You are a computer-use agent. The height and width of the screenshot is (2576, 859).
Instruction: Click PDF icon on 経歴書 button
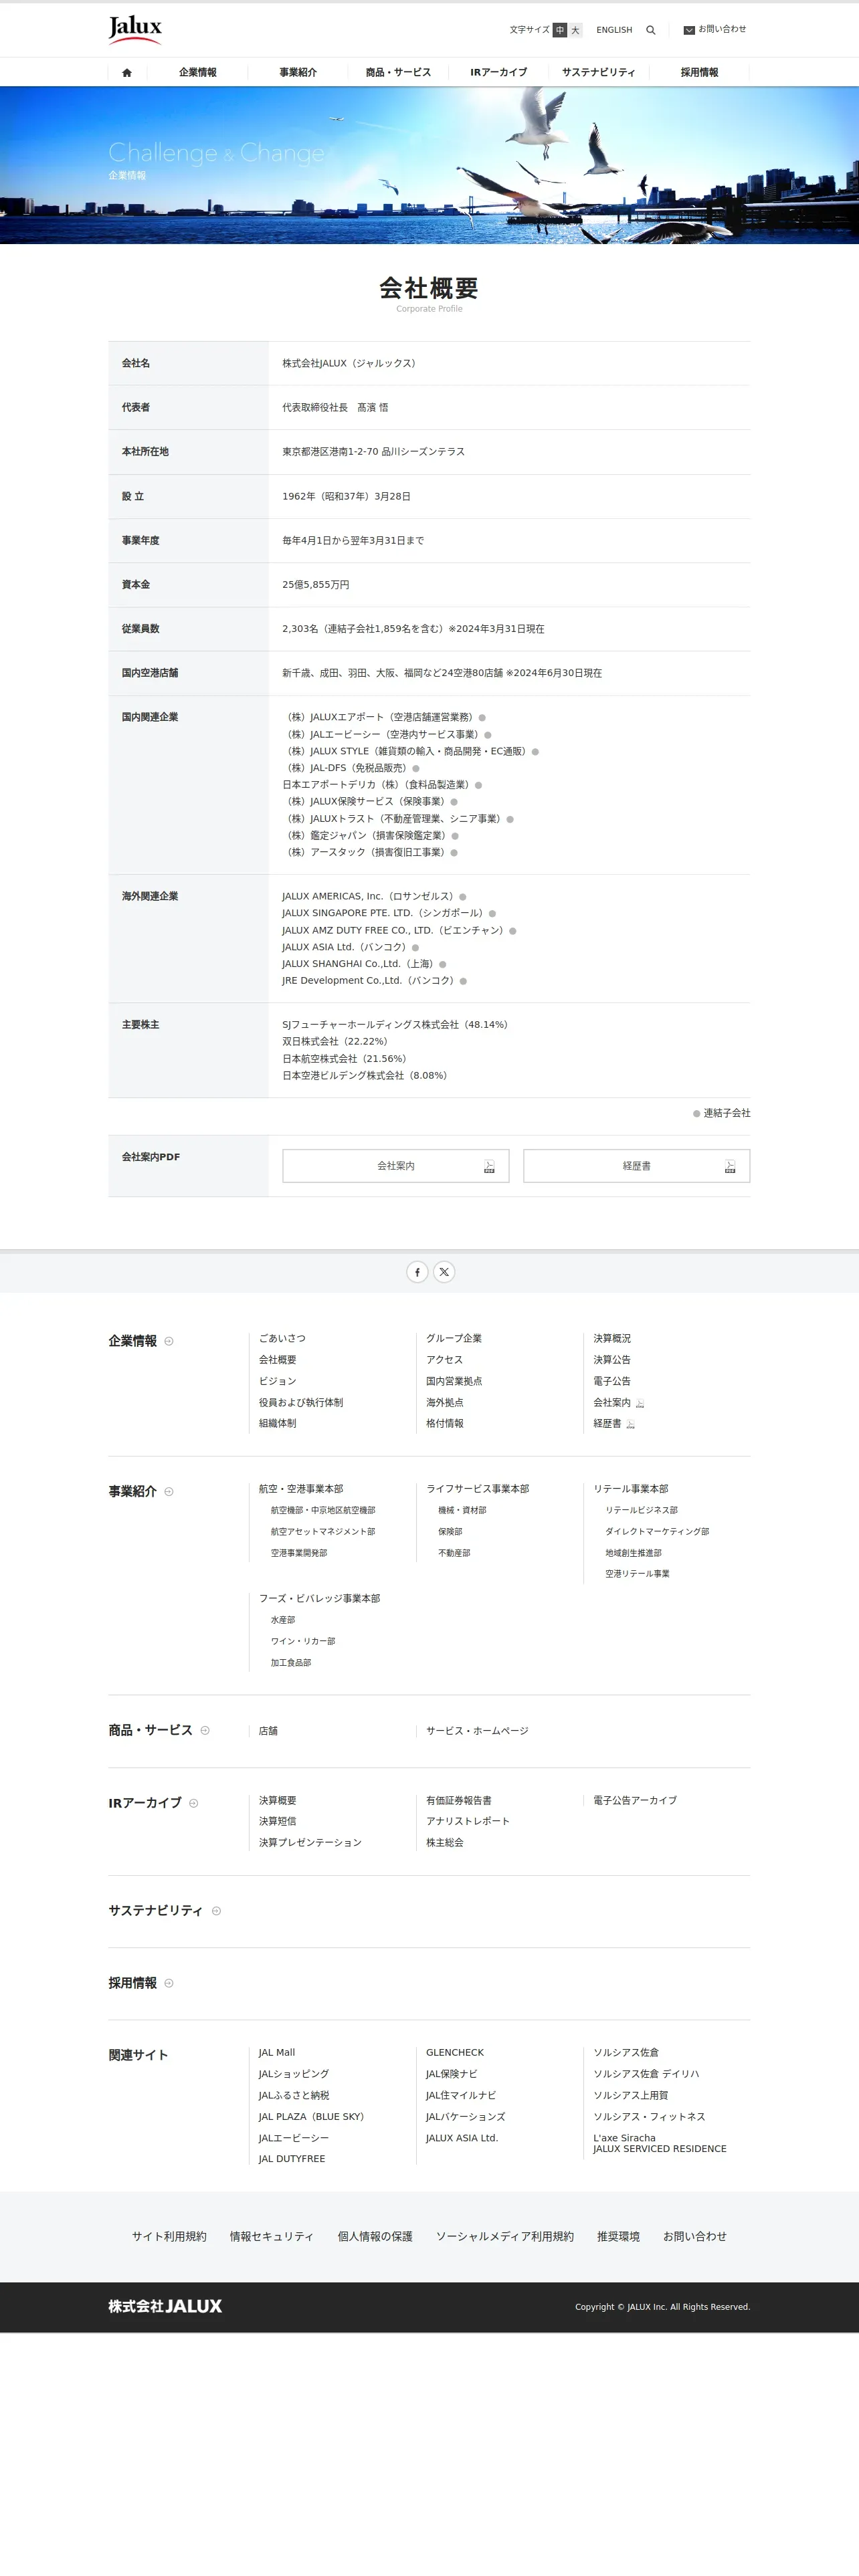point(730,1166)
